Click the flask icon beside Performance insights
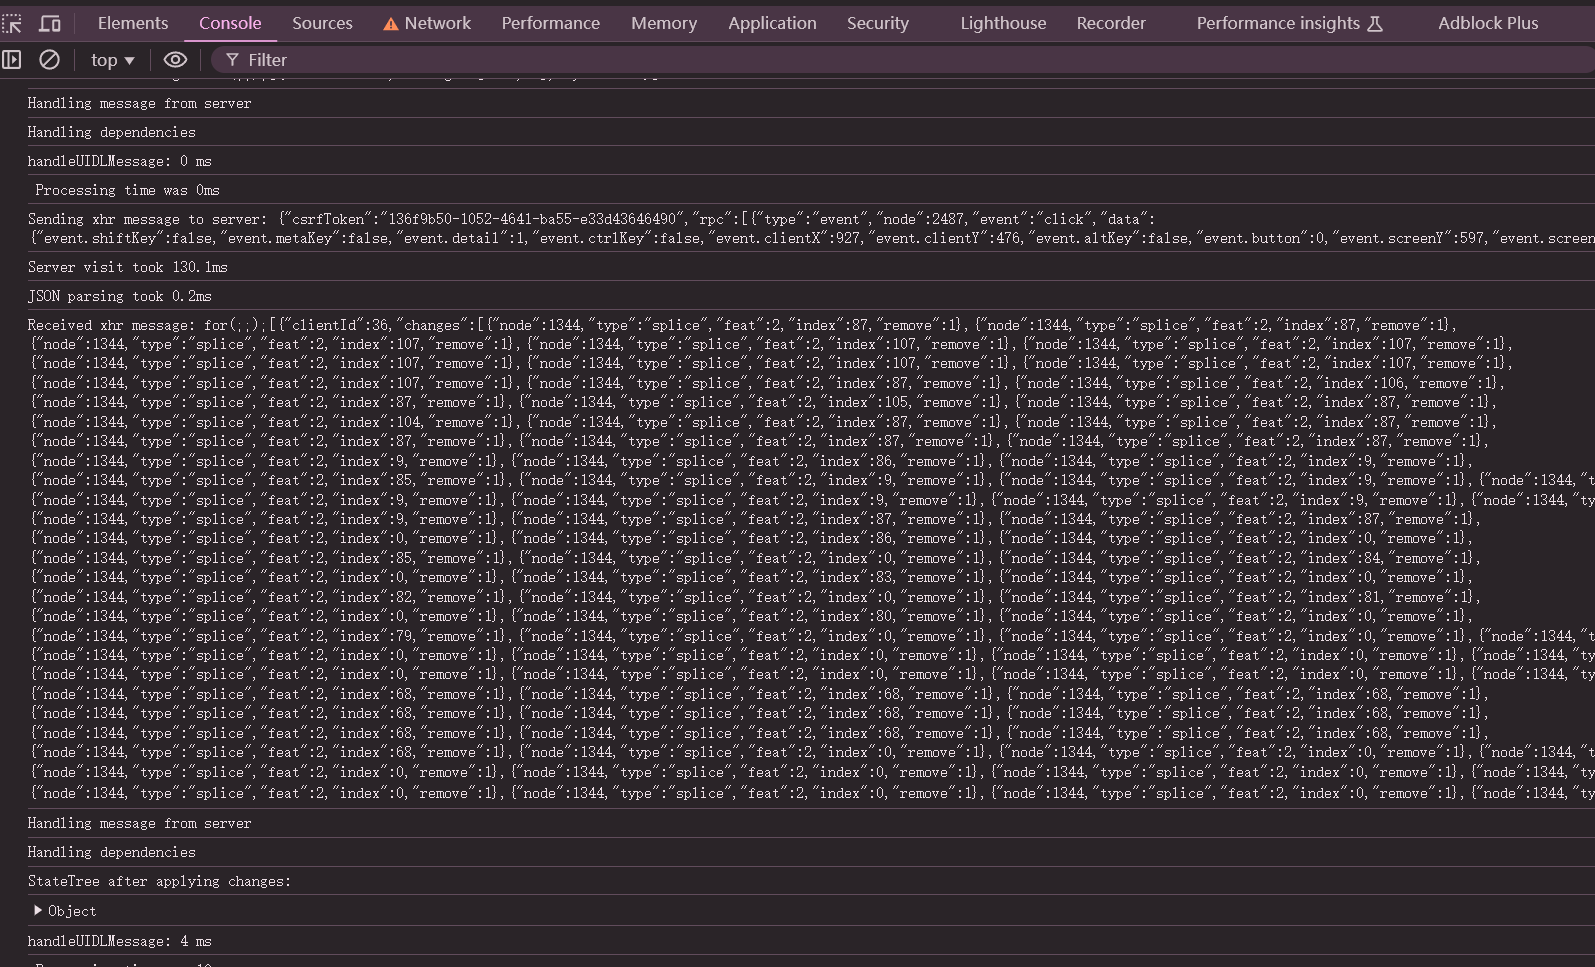 (x=1375, y=23)
